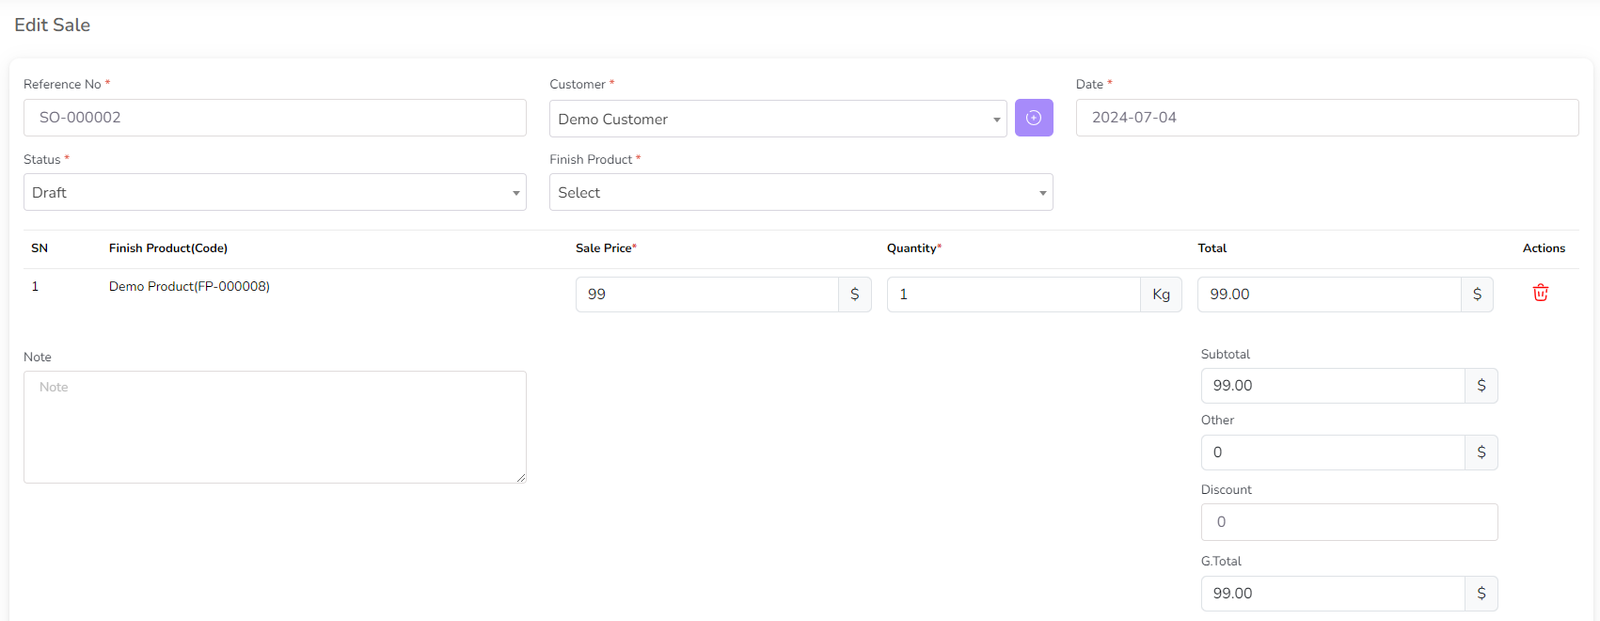Click the purple add customer plus button
This screenshot has width=1600, height=621.
(x=1033, y=118)
